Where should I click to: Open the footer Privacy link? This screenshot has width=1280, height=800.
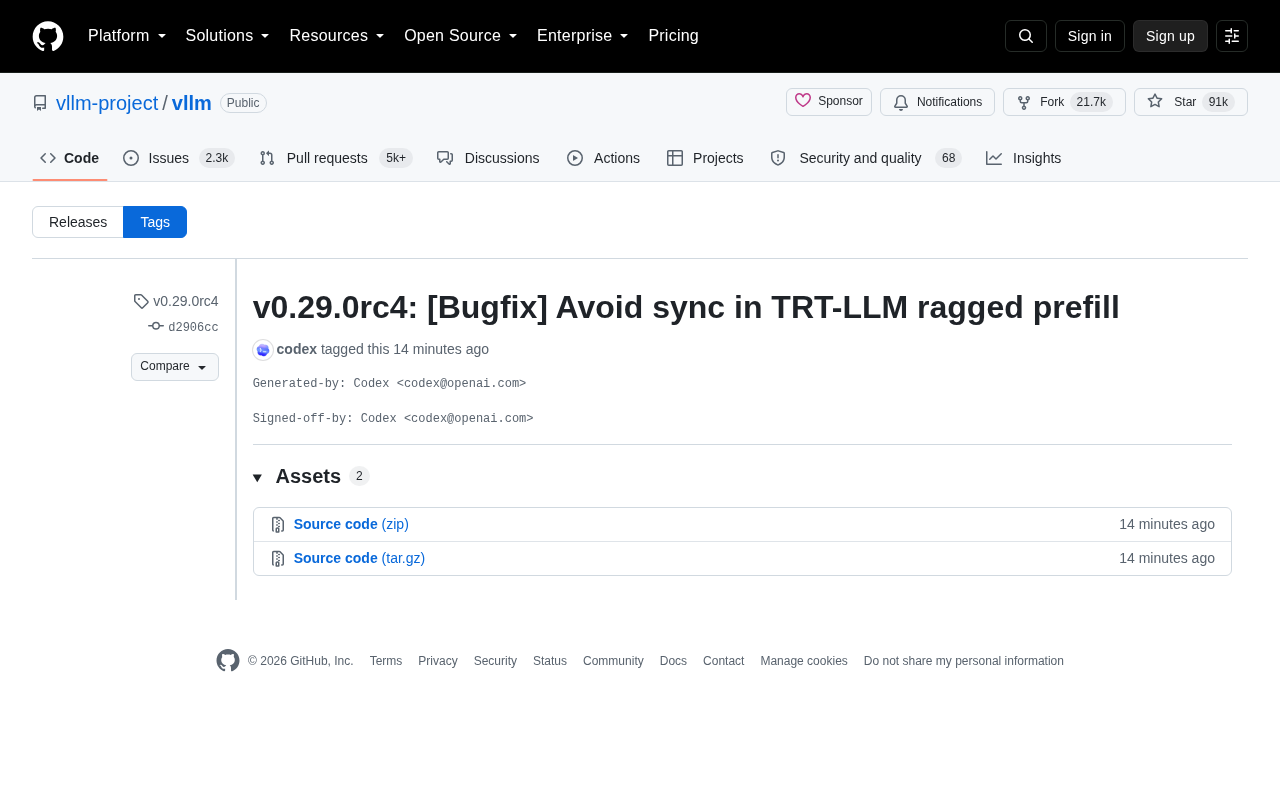pyautogui.click(x=438, y=661)
